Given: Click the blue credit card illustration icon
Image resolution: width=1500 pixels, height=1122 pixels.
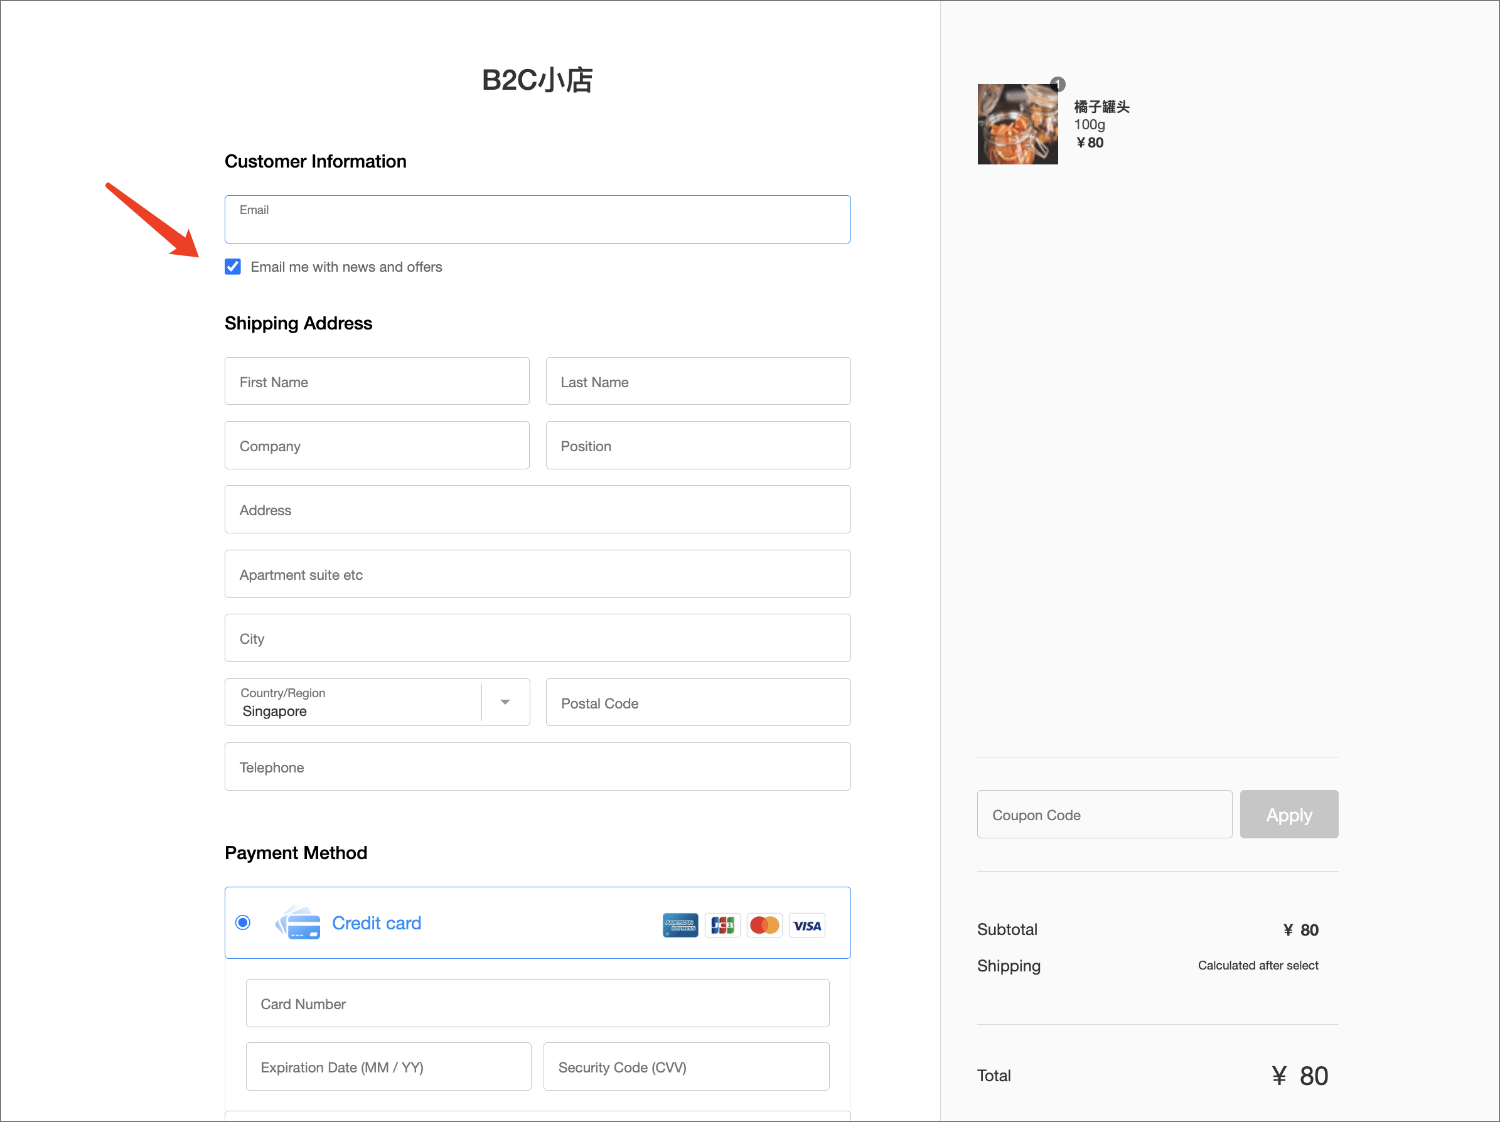Looking at the screenshot, I should tap(298, 923).
